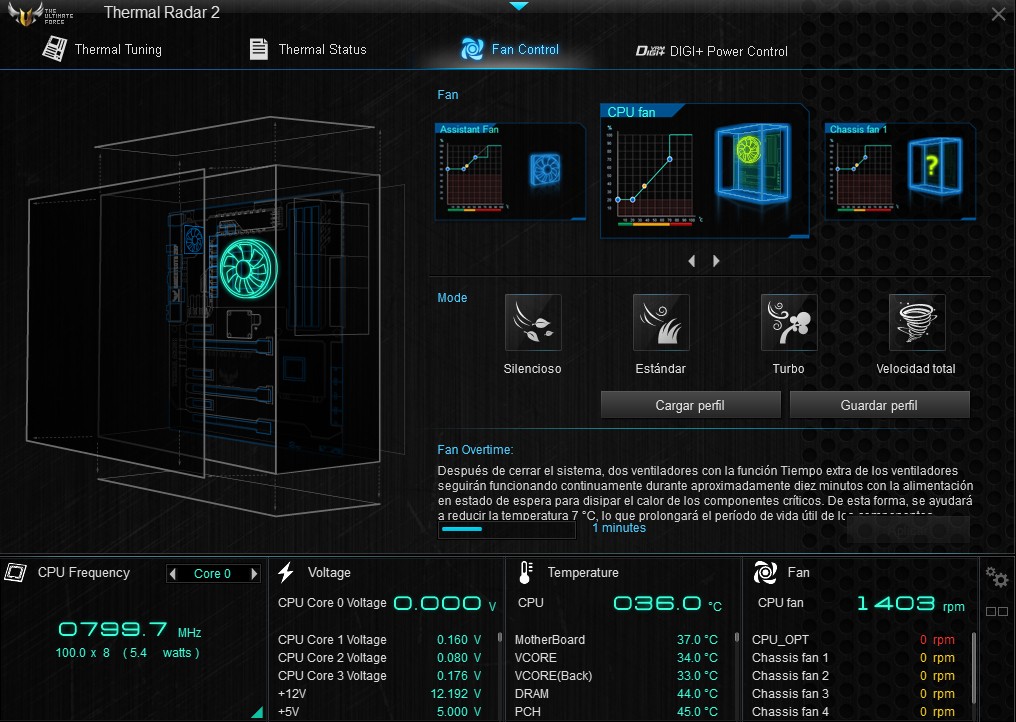Image resolution: width=1016 pixels, height=722 pixels.
Task: Click the Cargar perfil button
Action: 690,405
